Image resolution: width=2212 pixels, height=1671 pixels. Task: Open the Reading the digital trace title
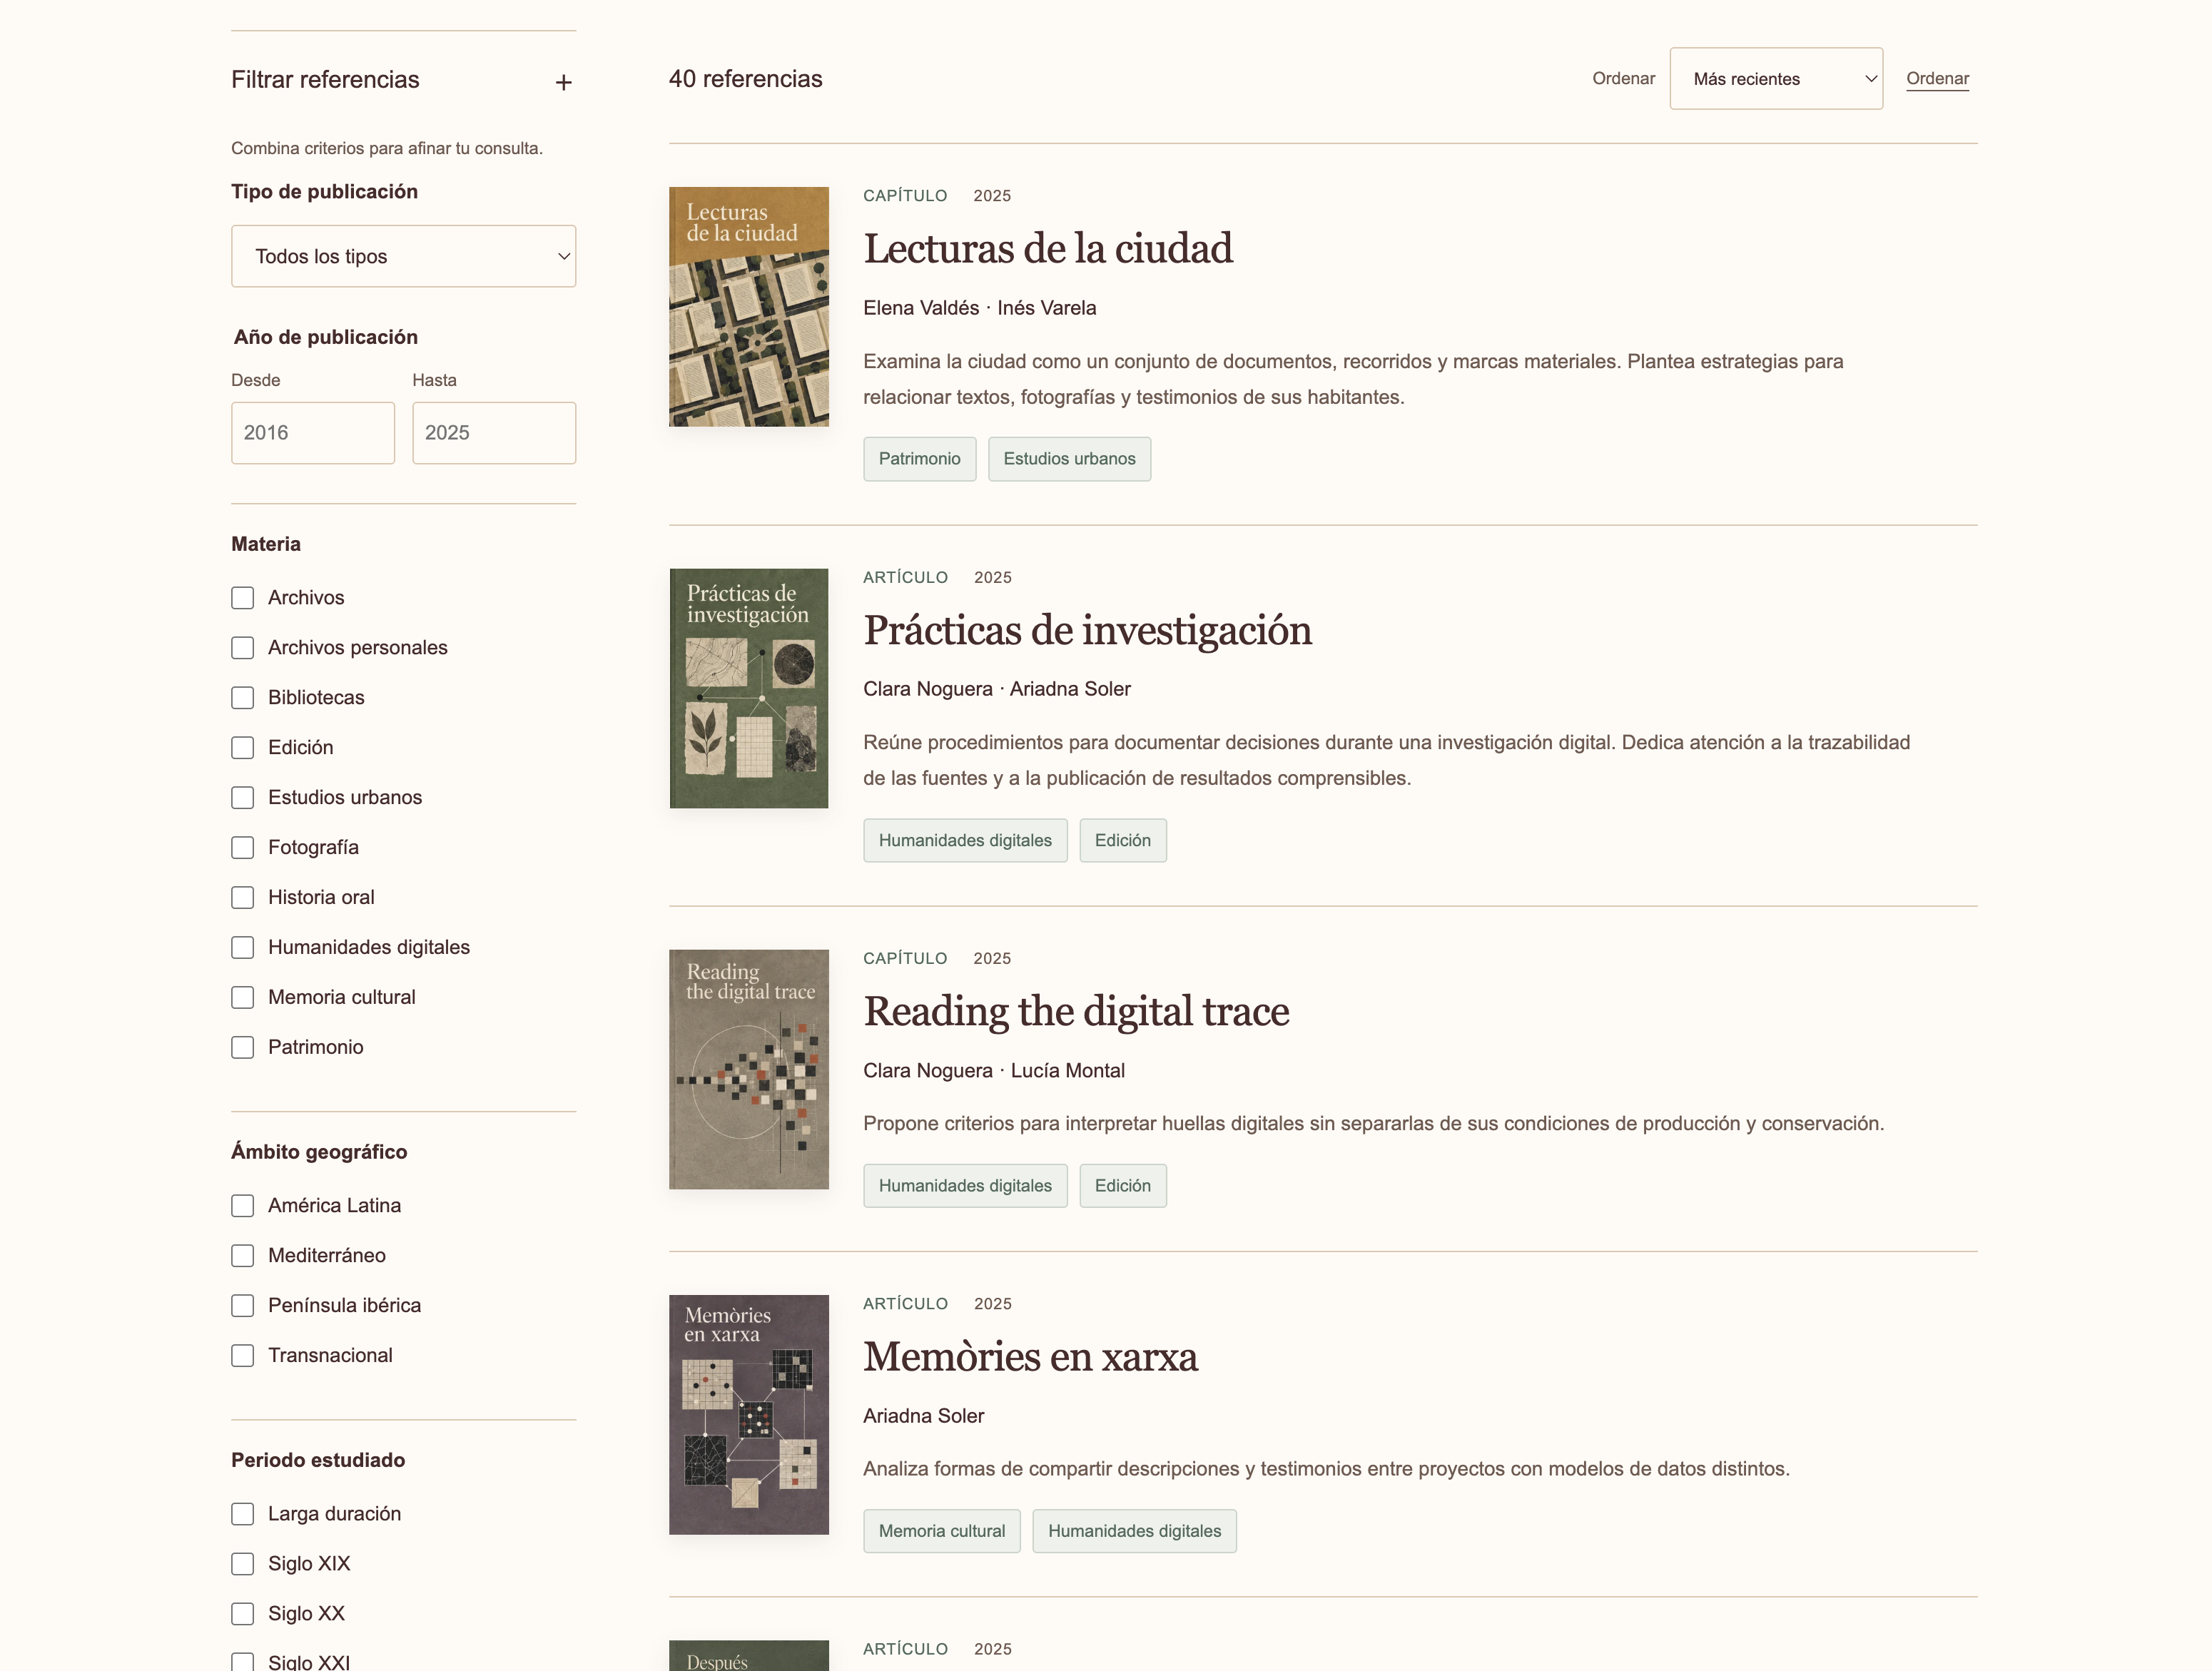1076,1012
